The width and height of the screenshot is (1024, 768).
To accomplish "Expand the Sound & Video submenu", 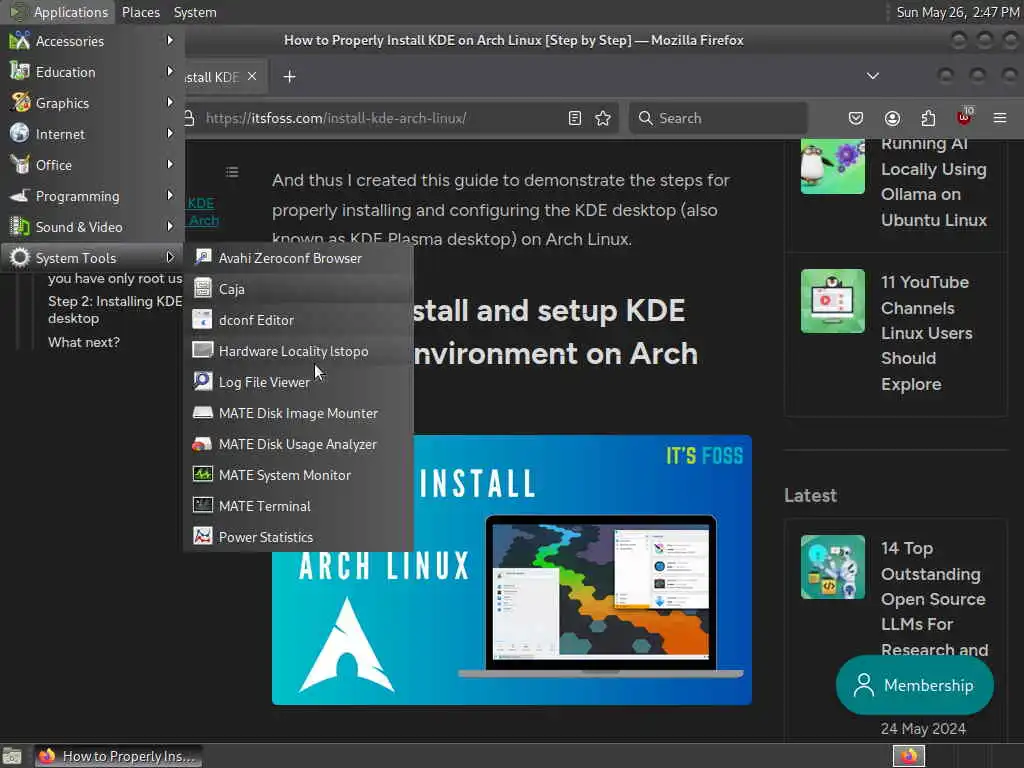I will tap(92, 227).
